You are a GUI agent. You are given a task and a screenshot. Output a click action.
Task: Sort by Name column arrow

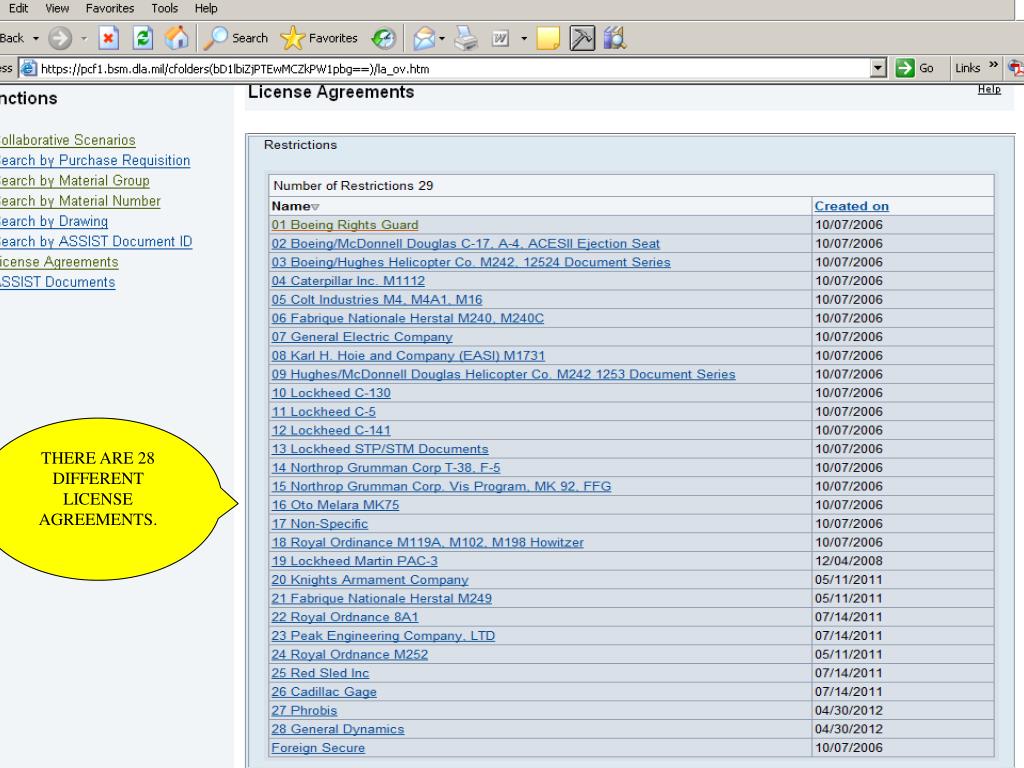click(x=315, y=207)
